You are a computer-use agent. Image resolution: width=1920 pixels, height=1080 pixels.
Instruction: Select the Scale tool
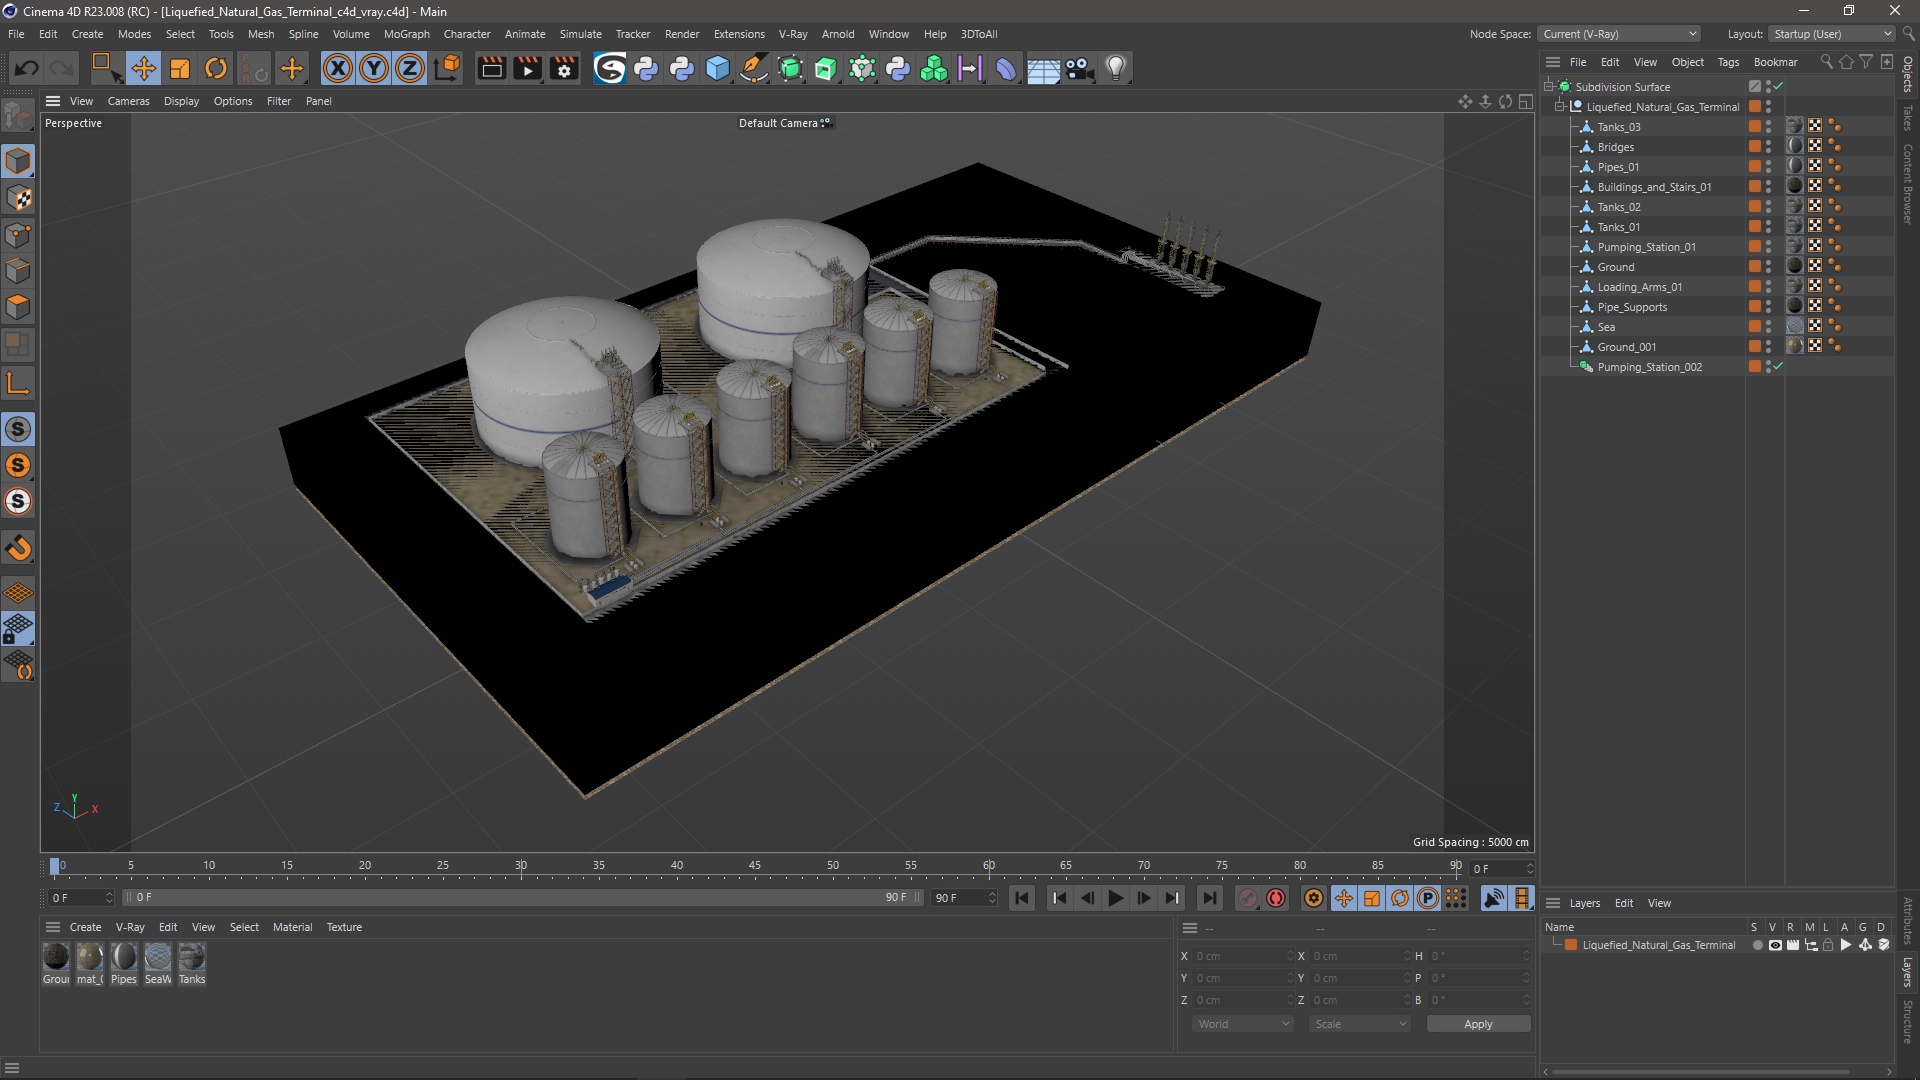[180, 68]
